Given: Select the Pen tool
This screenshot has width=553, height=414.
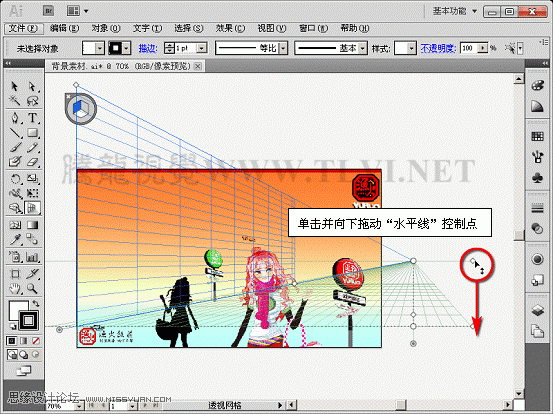Looking at the screenshot, I should pos(14,118).
